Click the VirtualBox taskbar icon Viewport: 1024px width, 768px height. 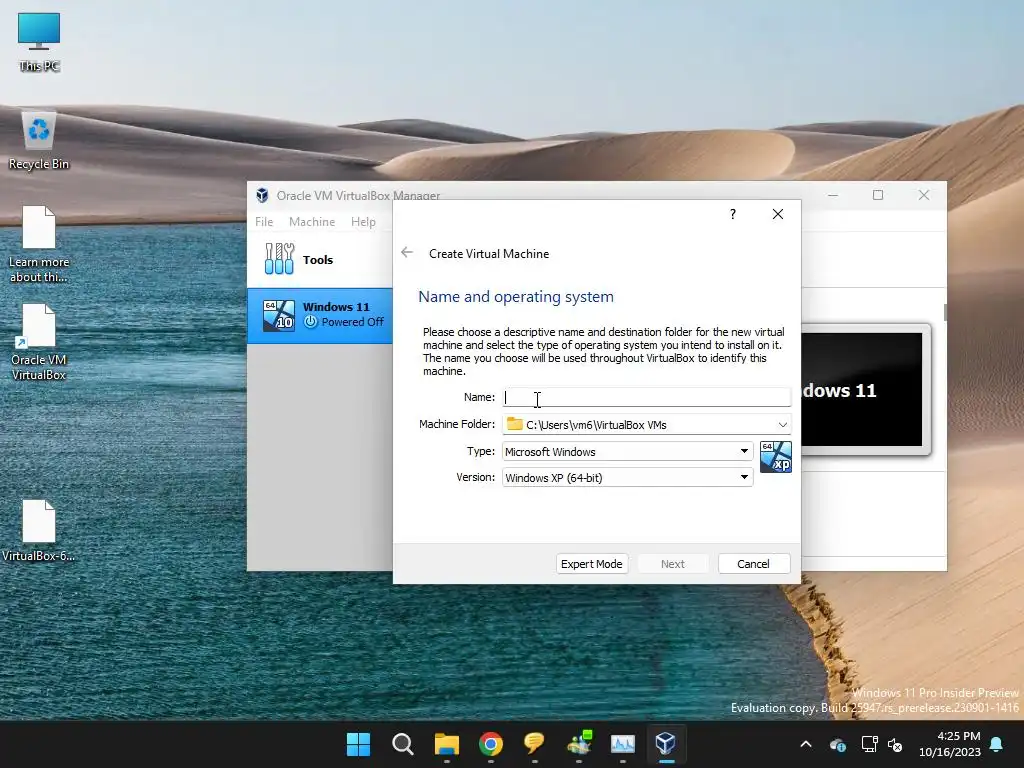click(x=665, y=743)
